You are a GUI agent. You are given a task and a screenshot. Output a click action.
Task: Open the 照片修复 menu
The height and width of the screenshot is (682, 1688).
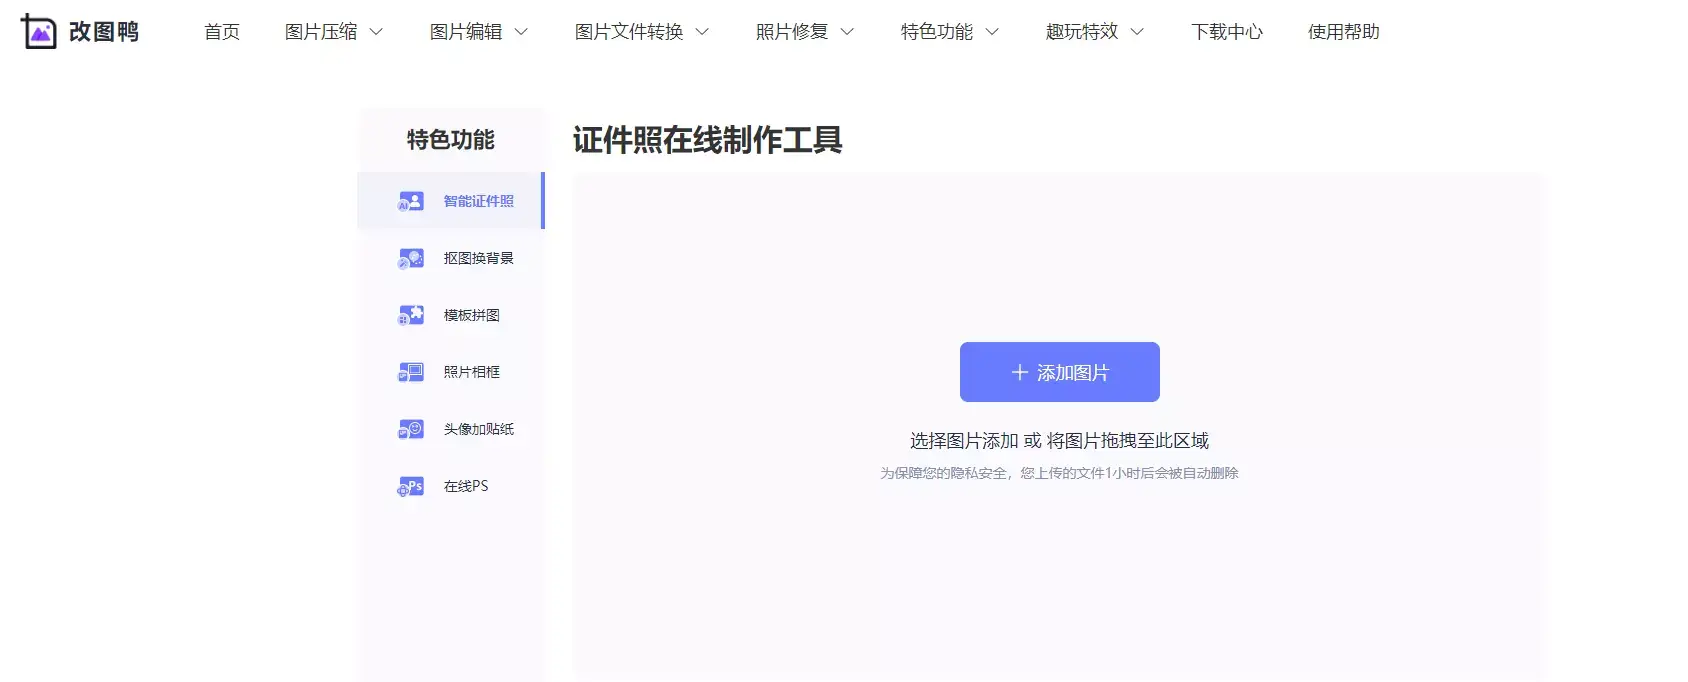792,32
